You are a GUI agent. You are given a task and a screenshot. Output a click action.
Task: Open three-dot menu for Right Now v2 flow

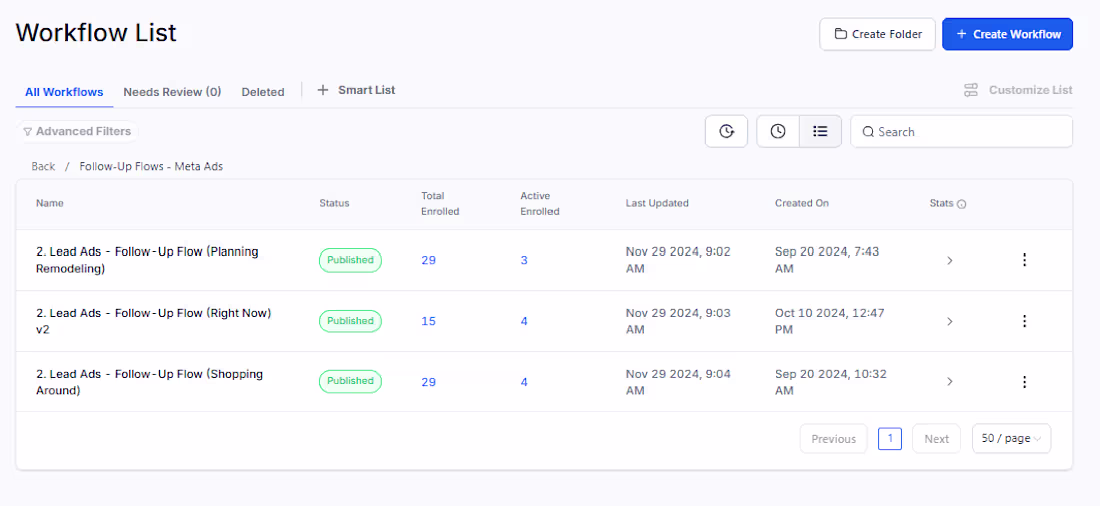pyautogui.click(x=1024, y=321)
